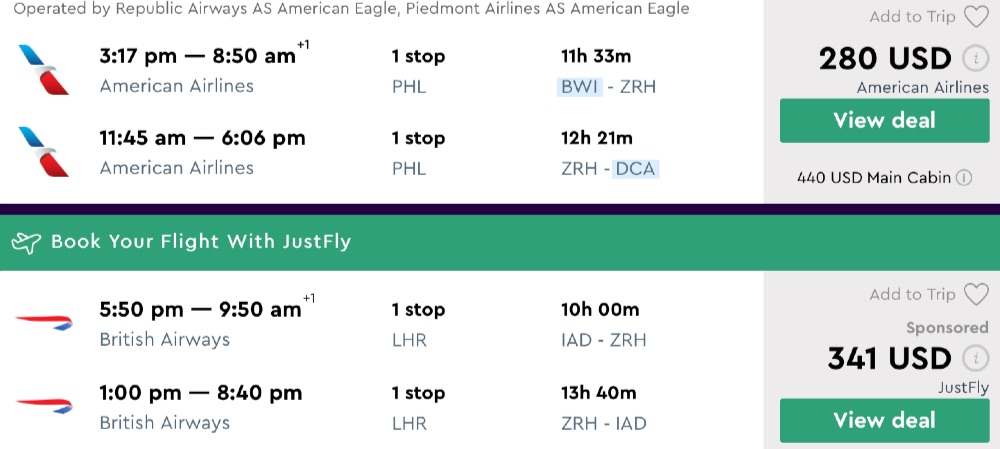View deal for 280 USD American Airlines

point(884,121)
